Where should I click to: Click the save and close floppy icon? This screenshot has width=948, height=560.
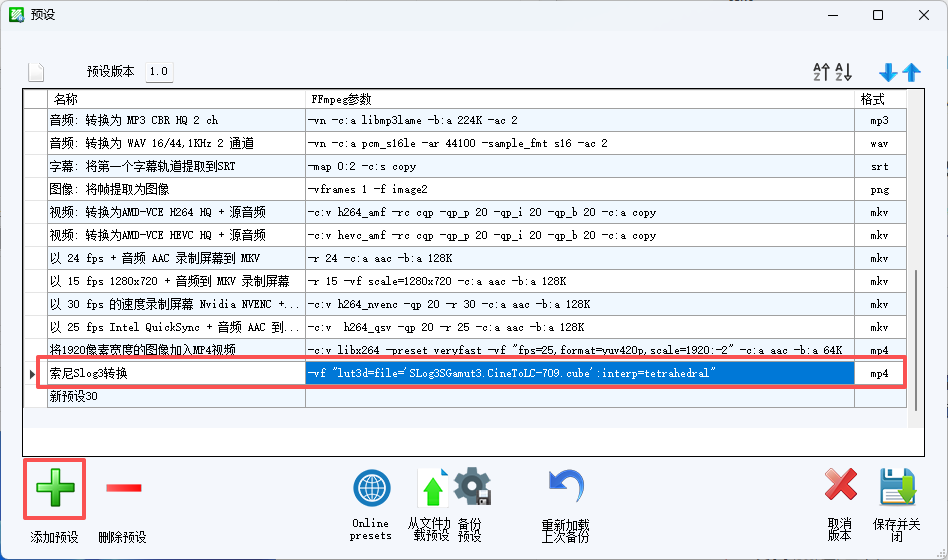pyautogui.click(x=898, y=486)
